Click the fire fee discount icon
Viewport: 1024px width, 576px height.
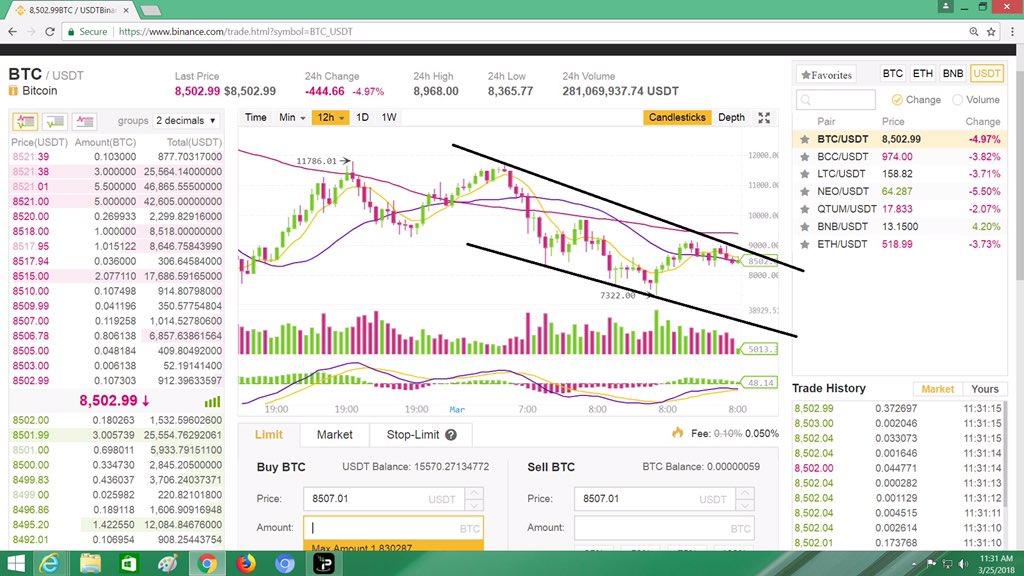[x=677, y=432]
